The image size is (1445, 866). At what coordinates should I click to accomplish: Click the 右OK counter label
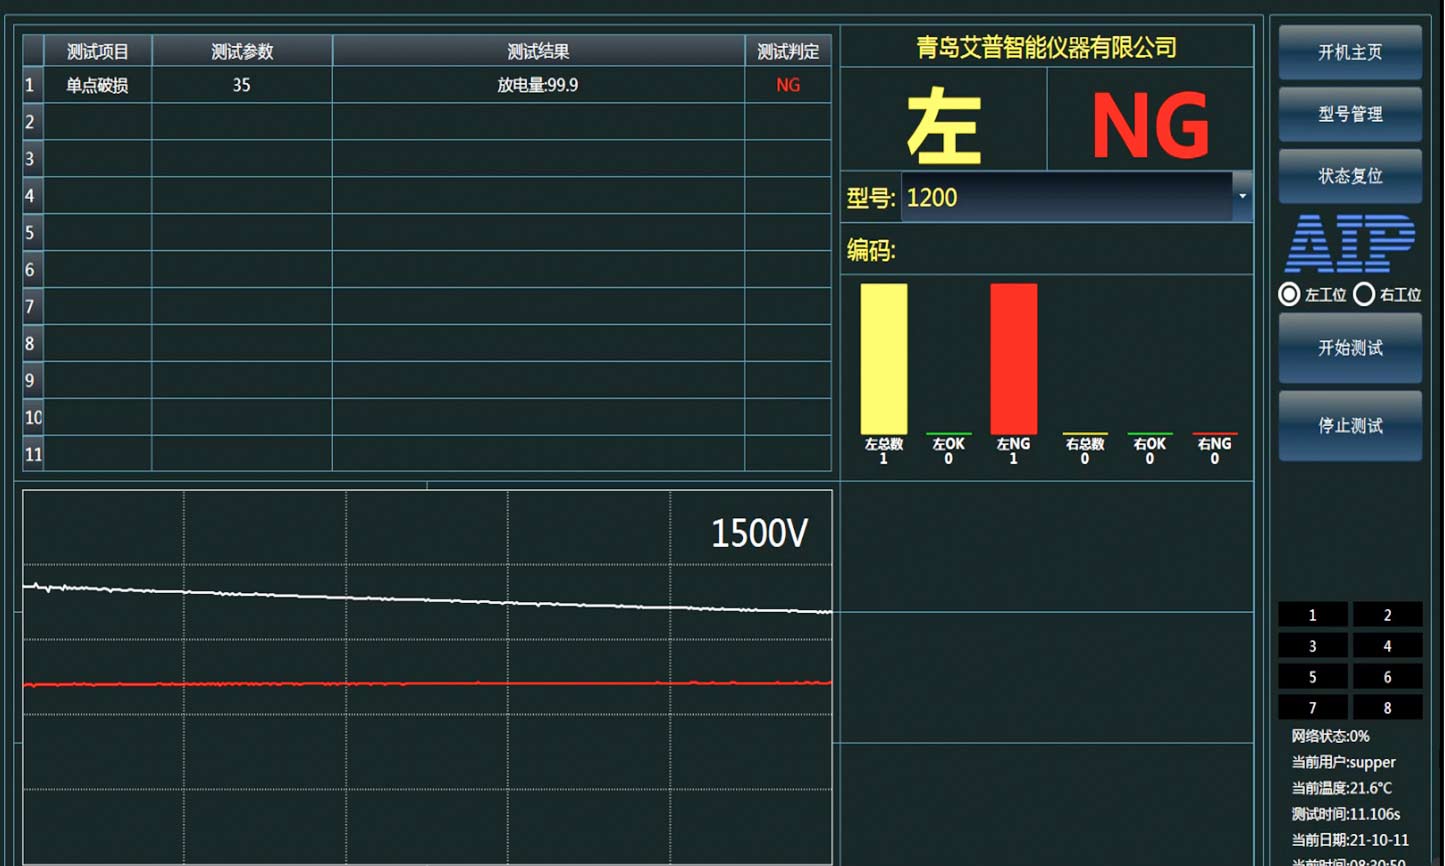click(x=1148, y=443)
